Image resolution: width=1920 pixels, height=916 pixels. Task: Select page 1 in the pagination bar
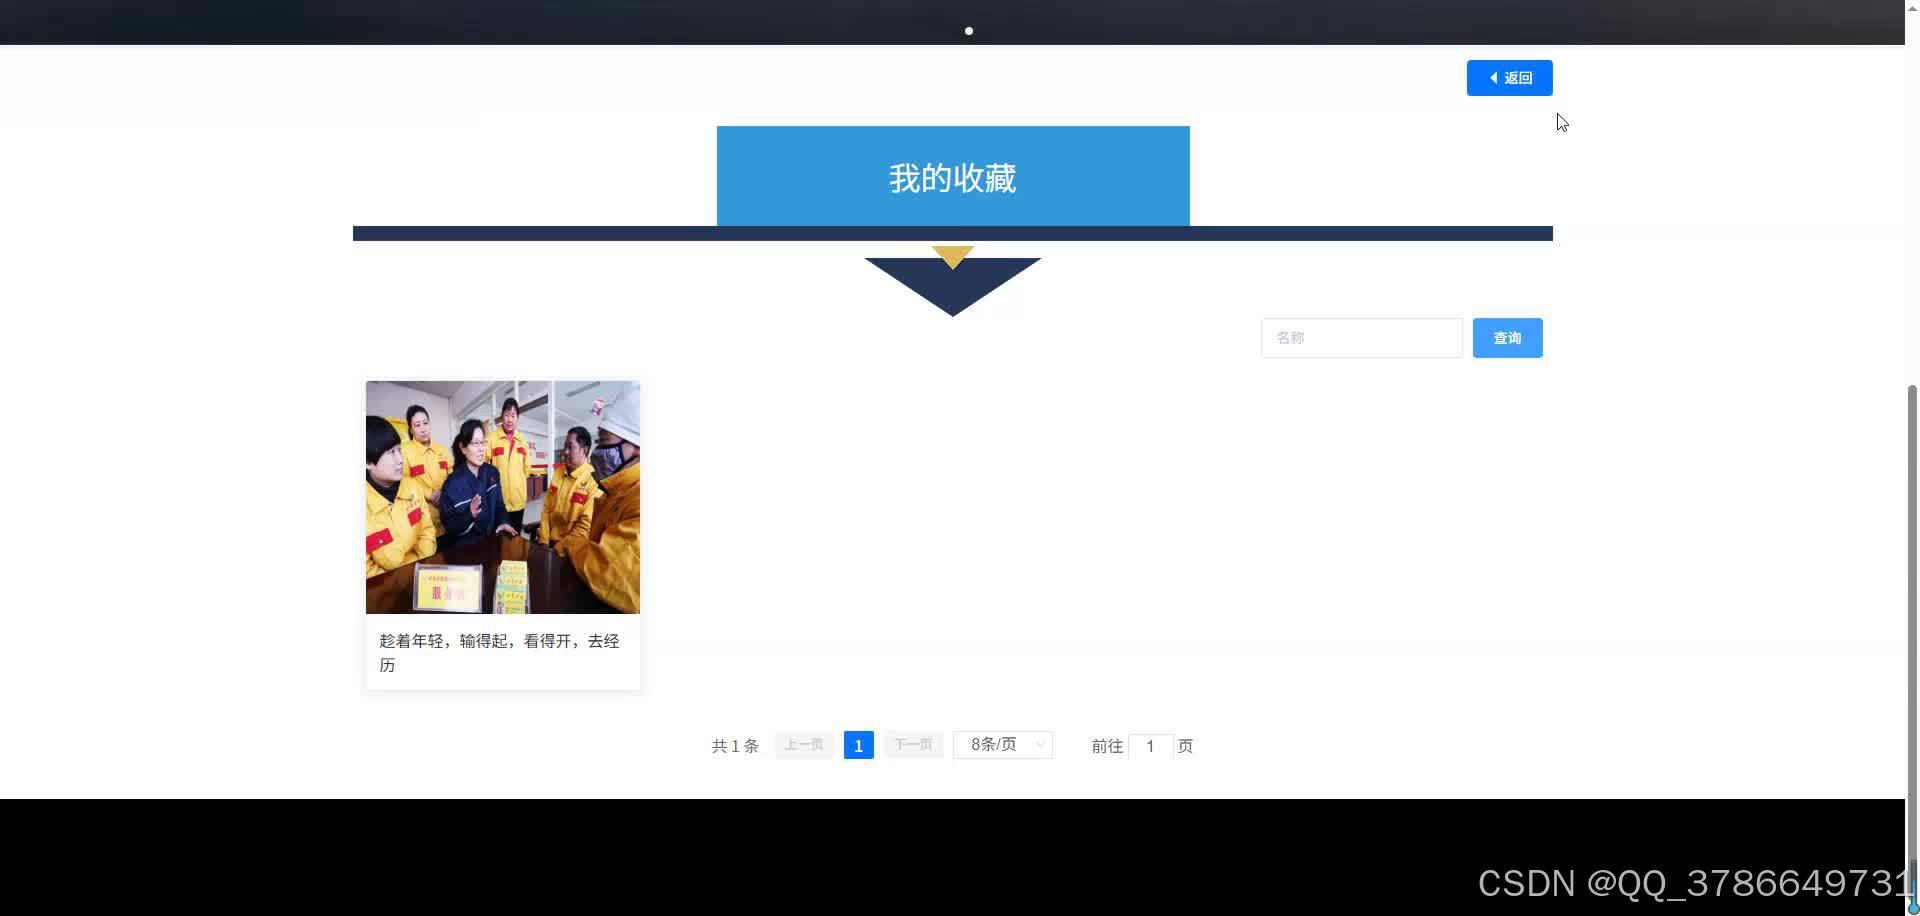(858, 744)
